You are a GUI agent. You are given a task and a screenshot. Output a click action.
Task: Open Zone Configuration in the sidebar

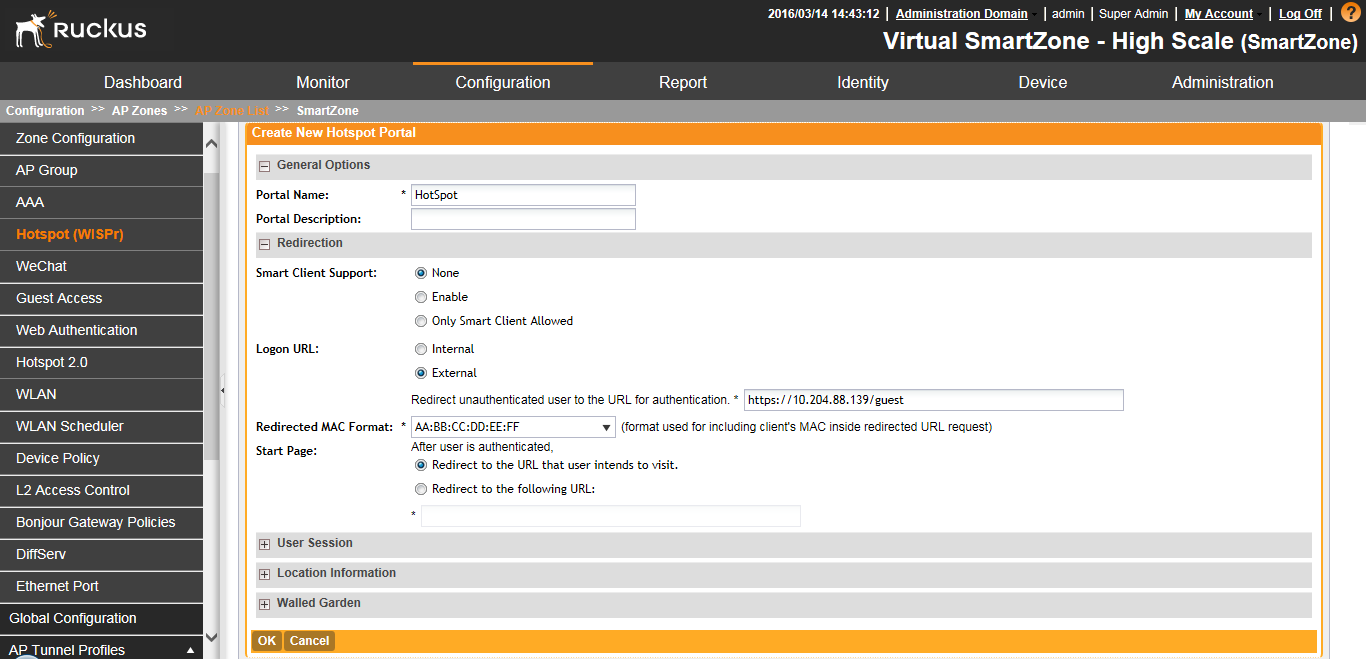[101, 139]
